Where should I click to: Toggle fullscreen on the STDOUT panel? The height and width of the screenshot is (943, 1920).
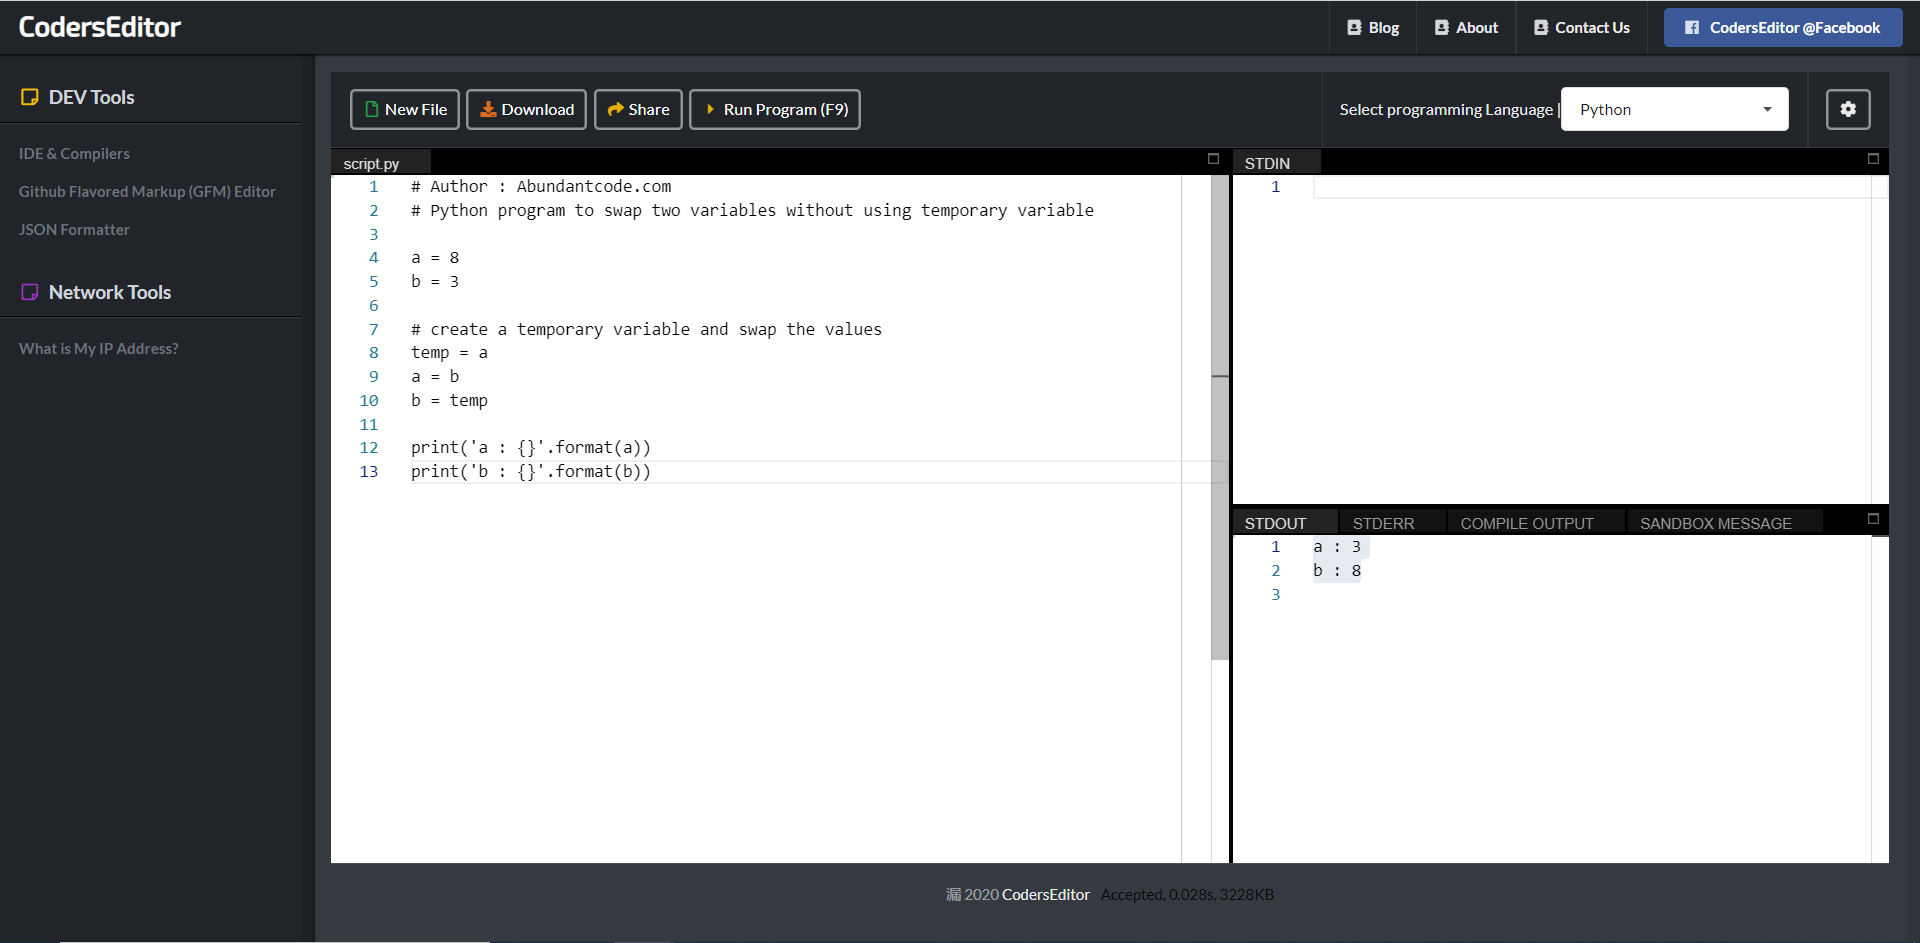click(x=1873, y=518)
